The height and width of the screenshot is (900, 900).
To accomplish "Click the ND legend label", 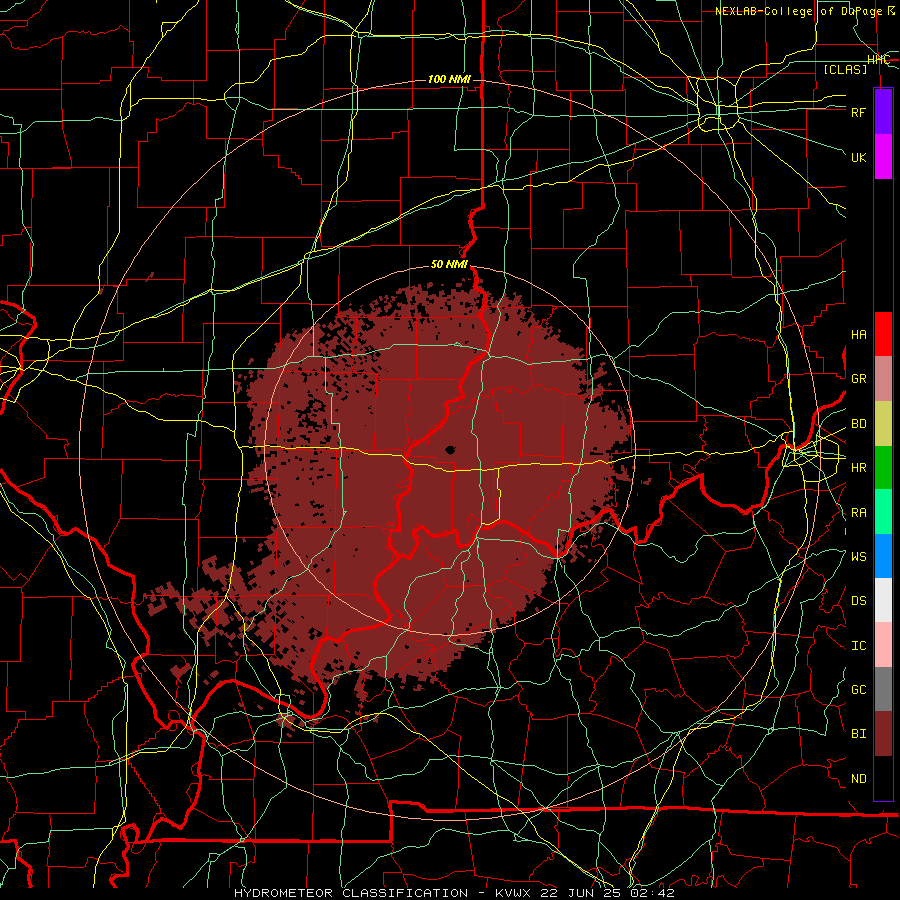I will pos(859,779).
